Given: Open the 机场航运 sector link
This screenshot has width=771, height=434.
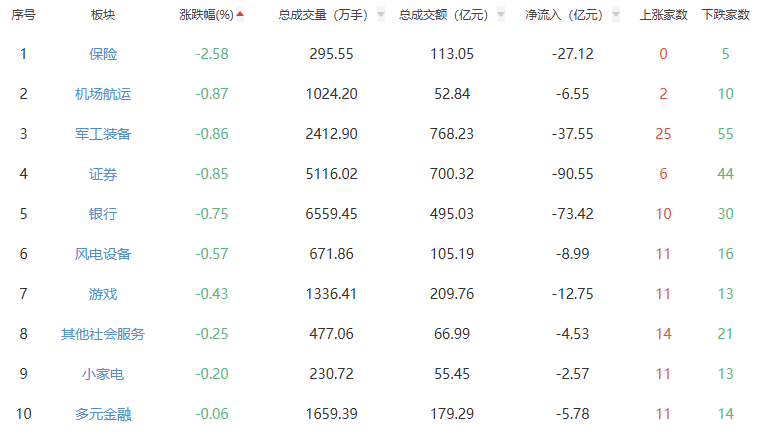Looking at the screenshot, I should click(x=102, y=94).
